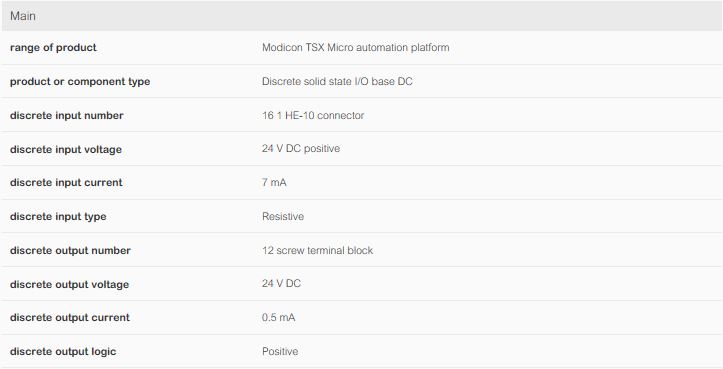723x369 pixels.
Task: Click the 'Modicon TSX Micro automation platform' value
Action: (356, 48)
